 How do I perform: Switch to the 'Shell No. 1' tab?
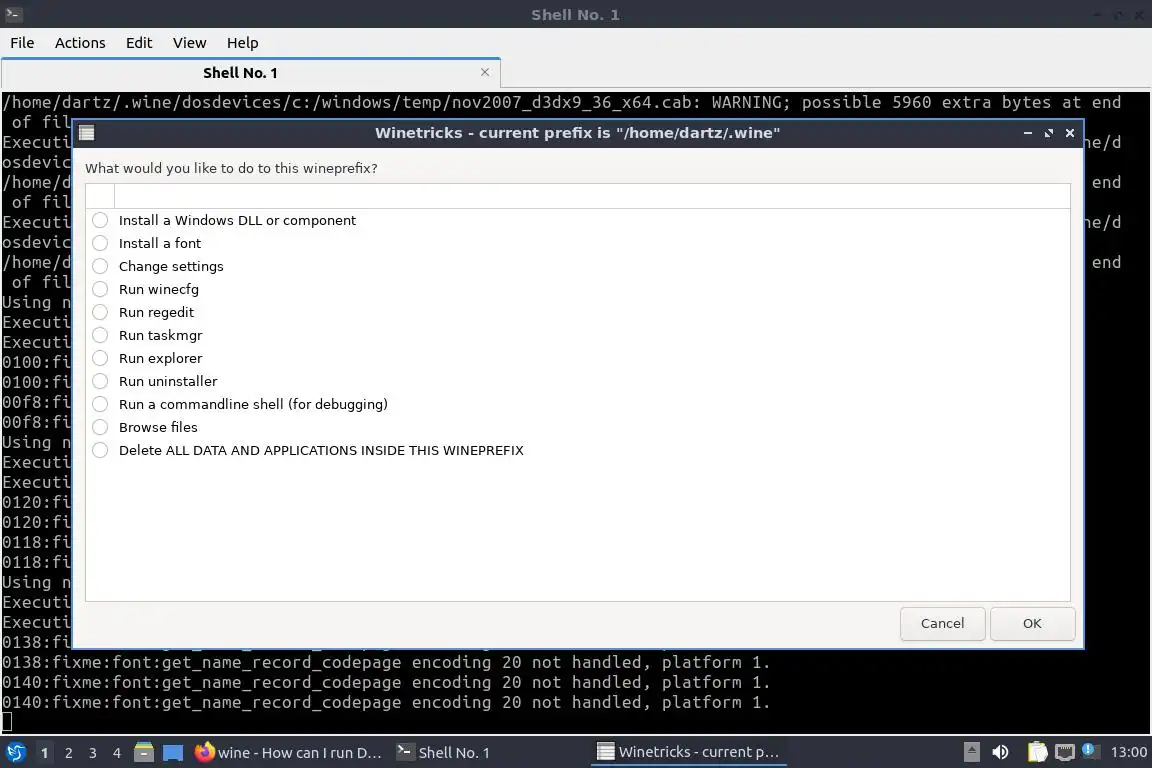point(251,73)
